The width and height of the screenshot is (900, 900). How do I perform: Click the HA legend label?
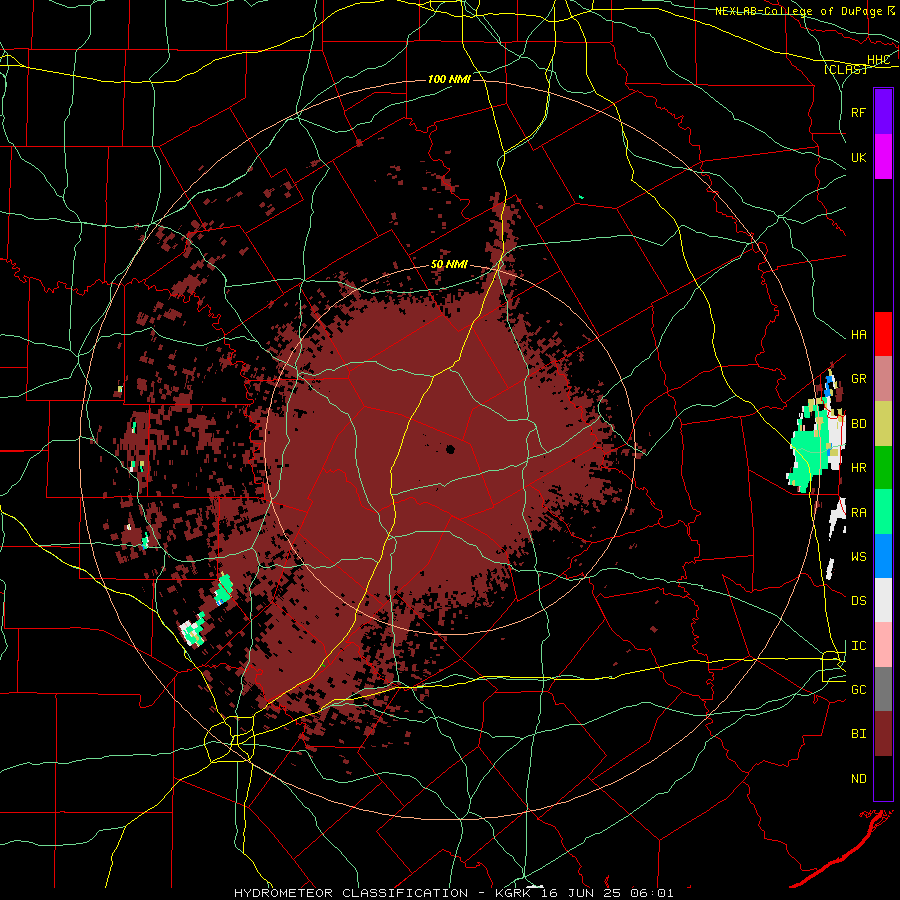858,335
